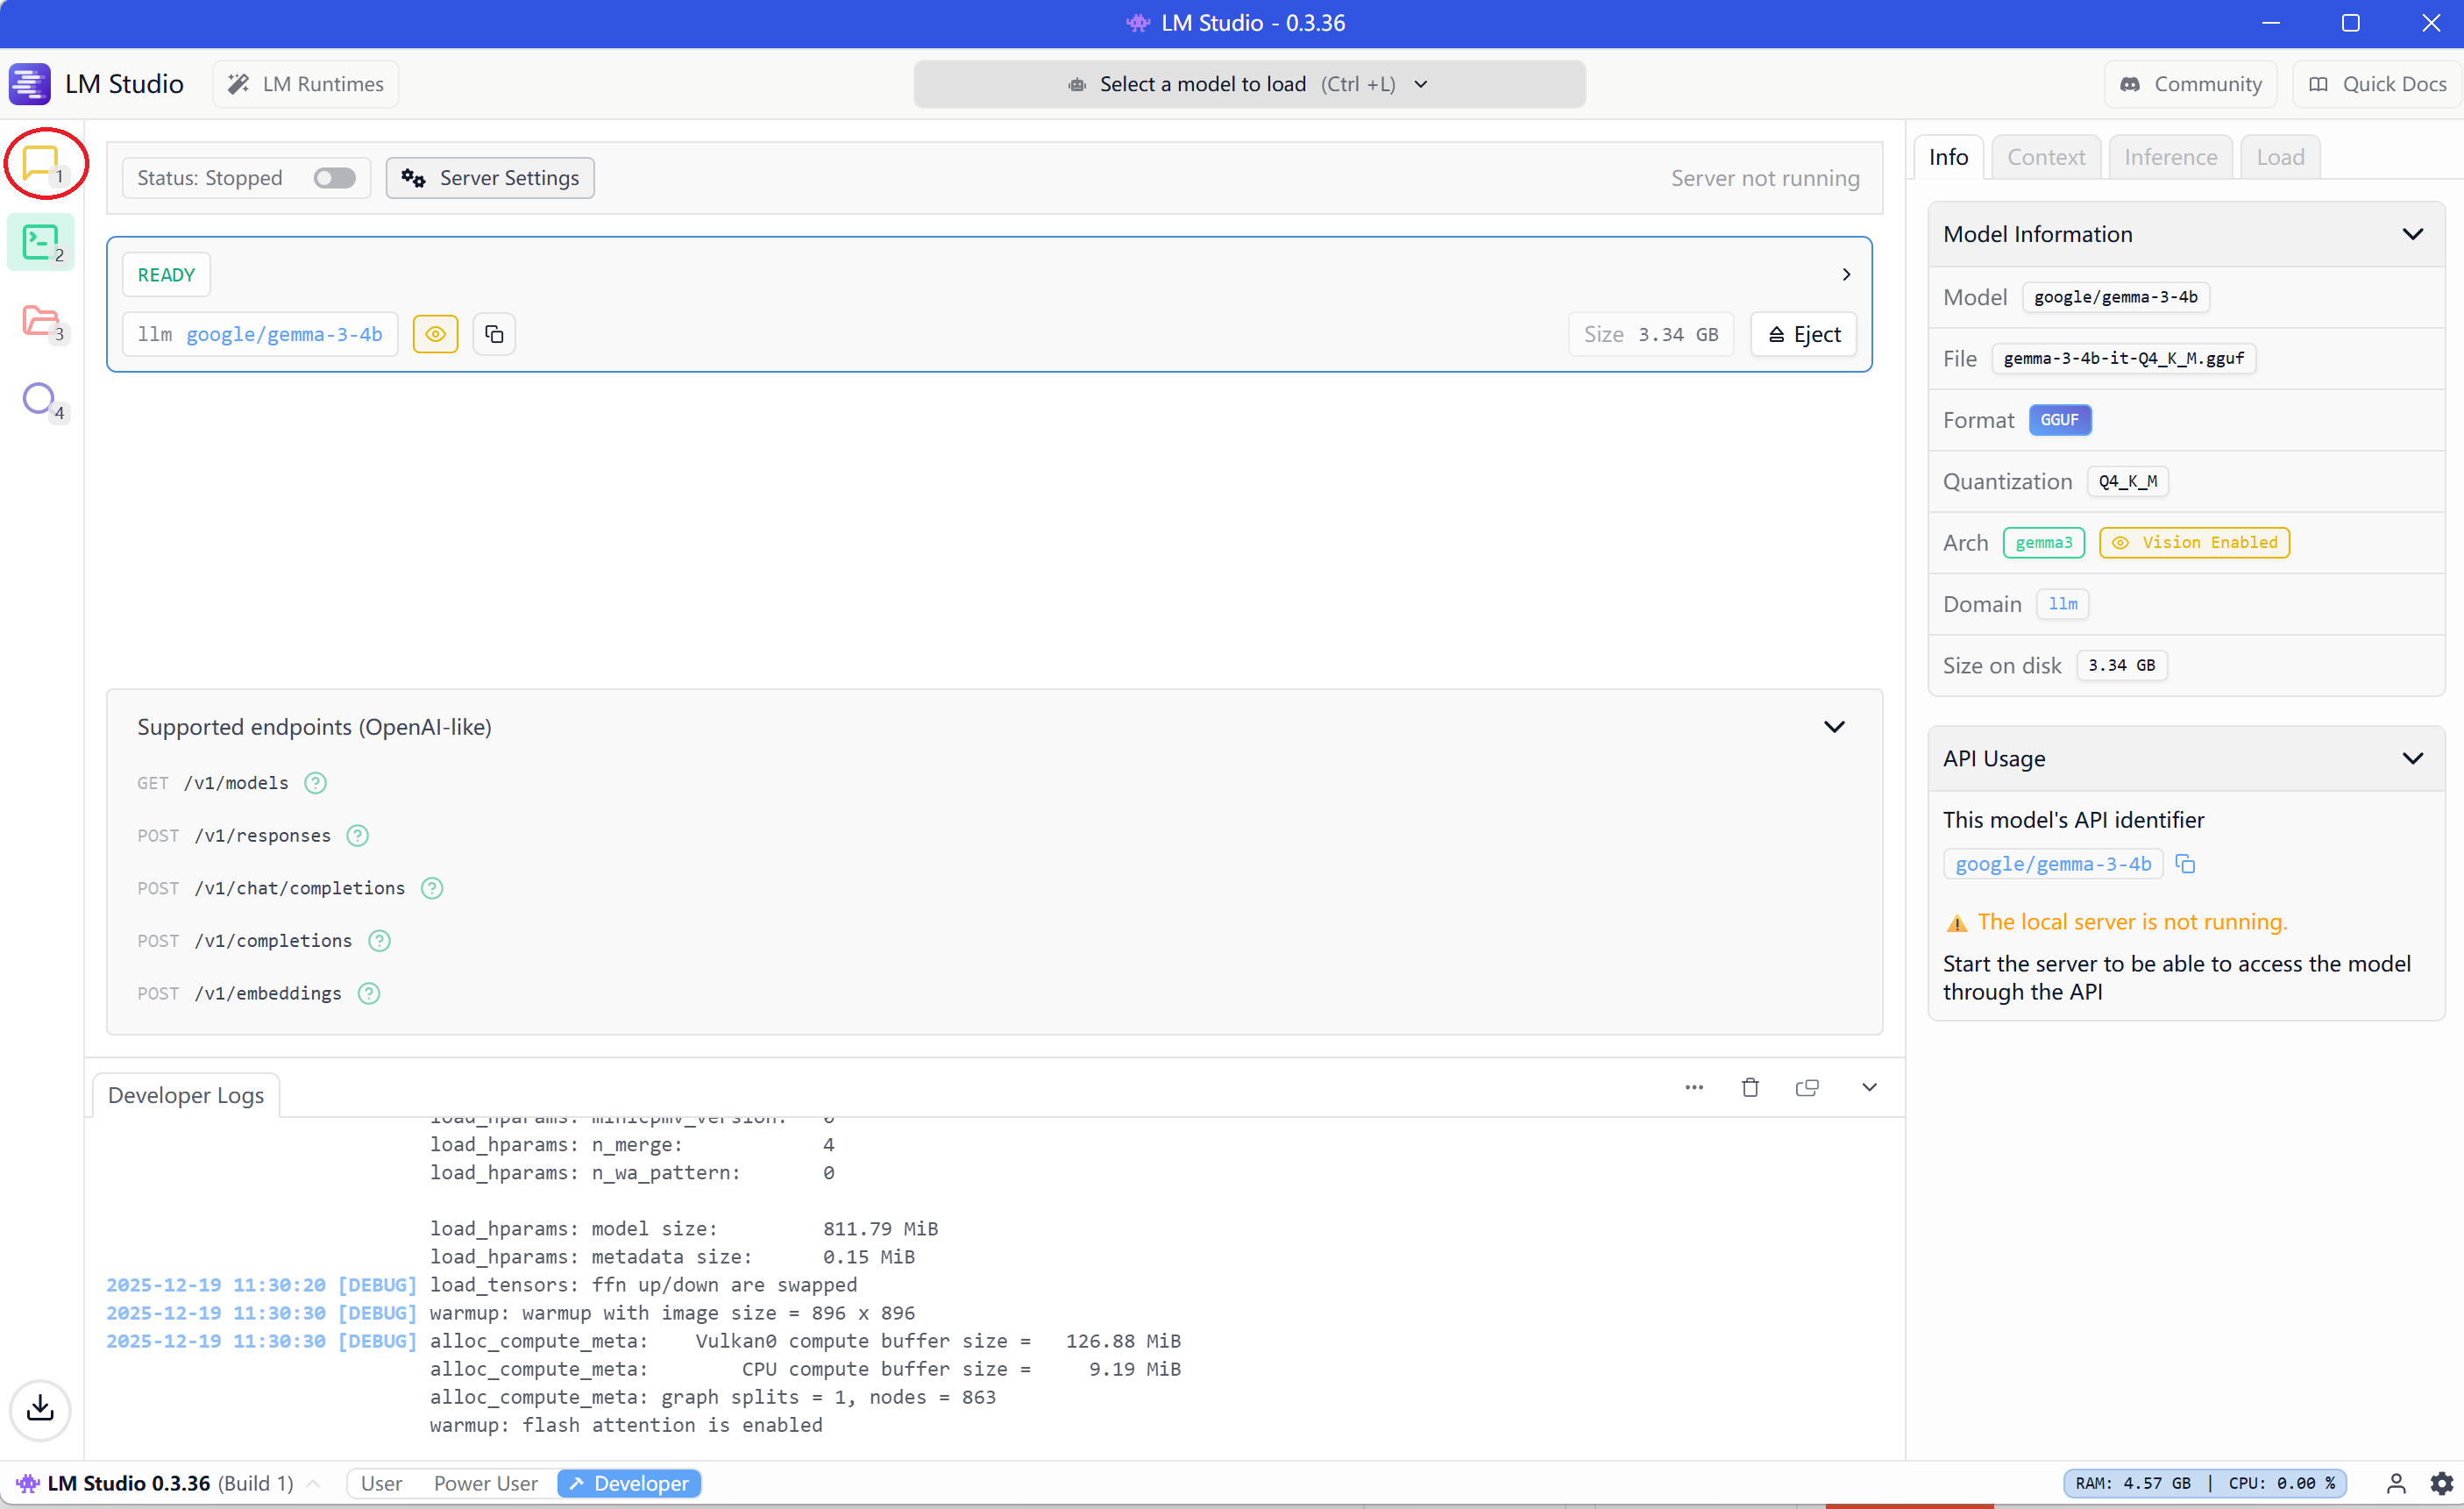Click the vision eye badge on model

pos(435,334)
